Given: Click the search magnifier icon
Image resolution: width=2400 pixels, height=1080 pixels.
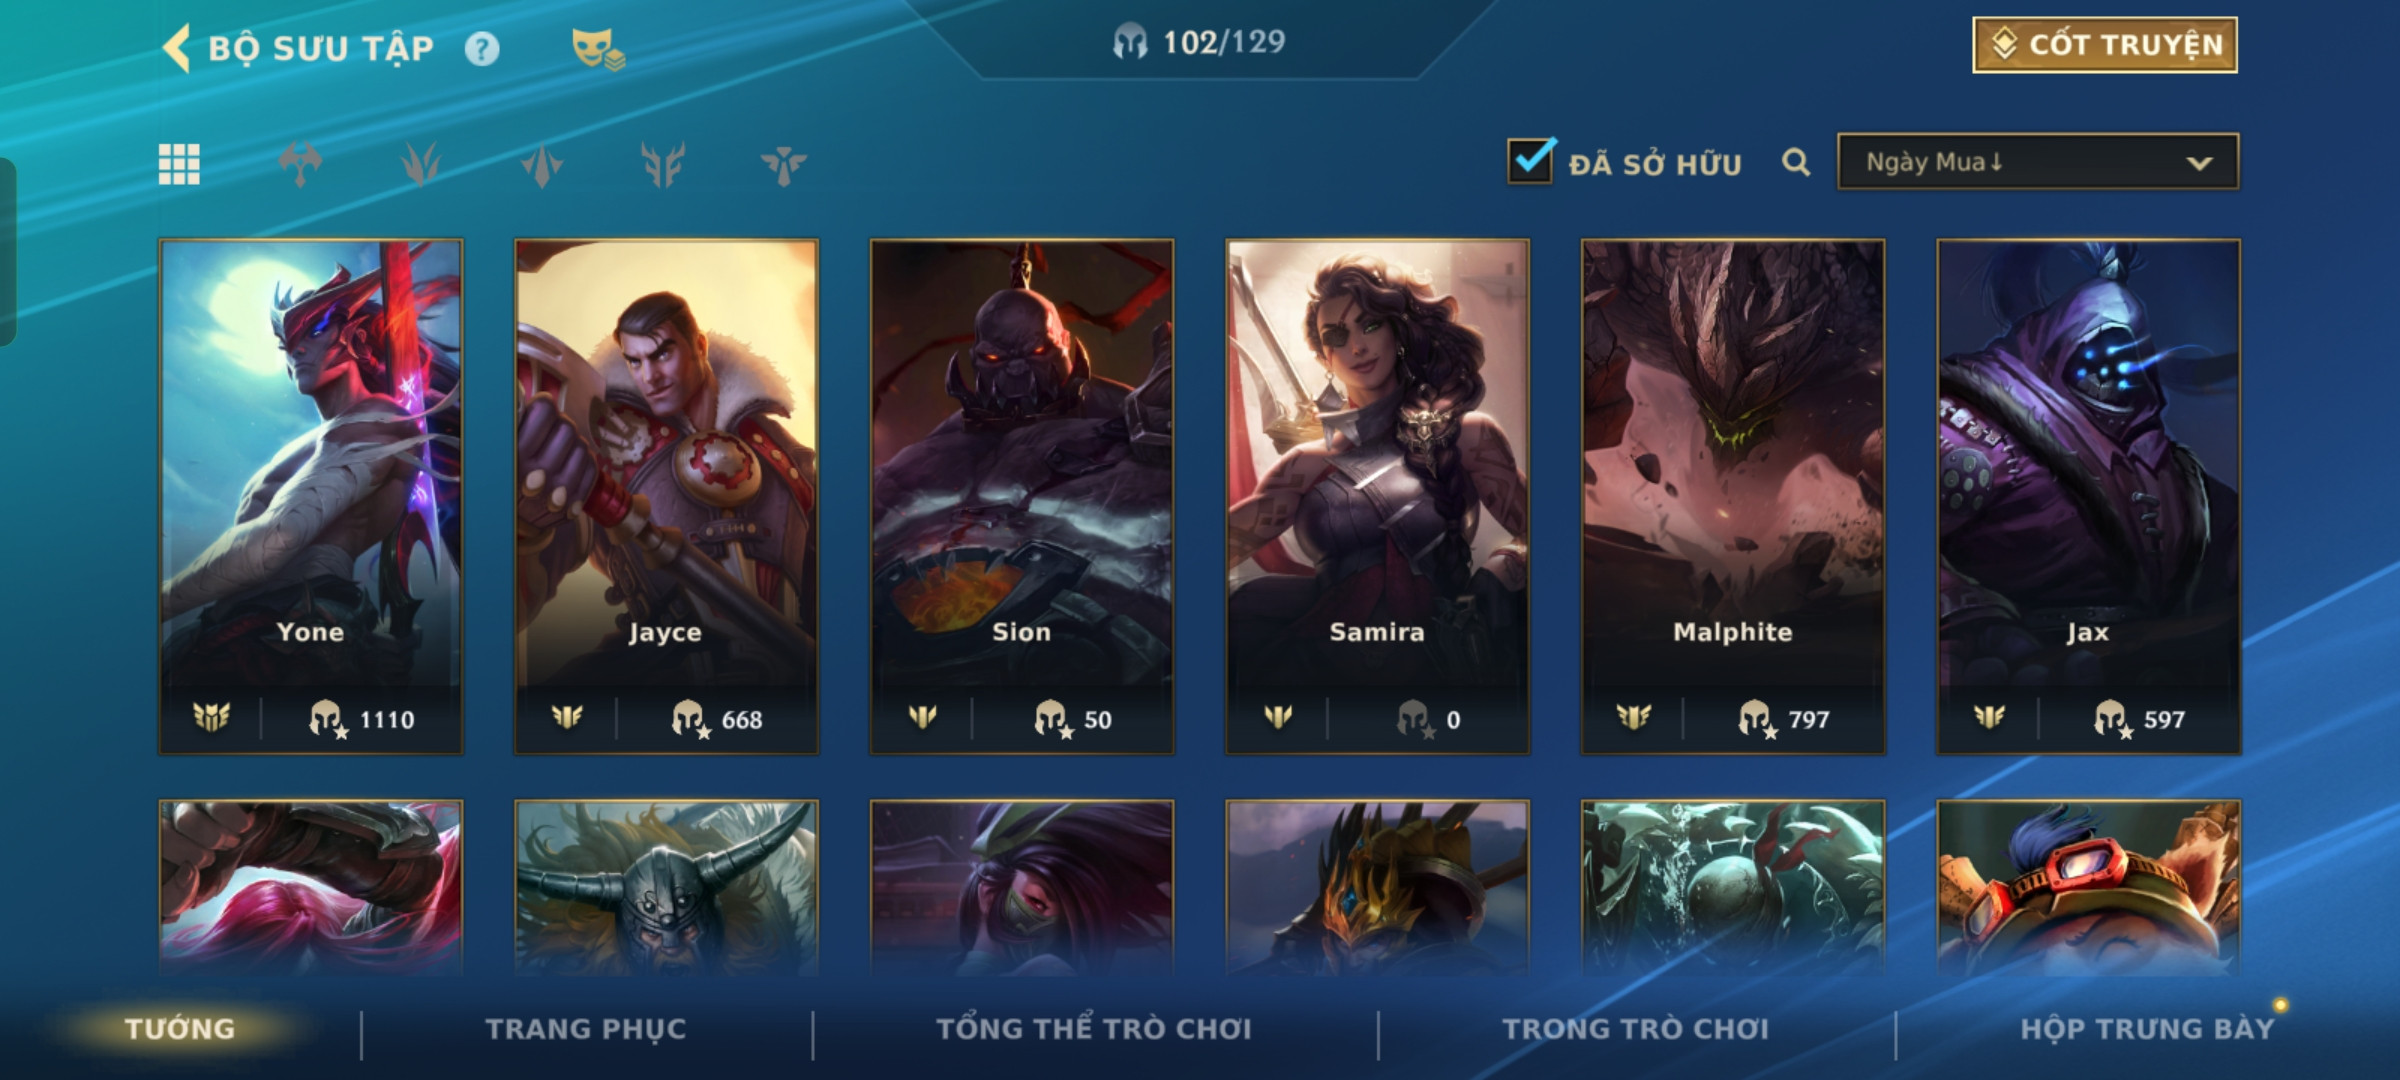Looking at the screenshot, I should click(x=1796, y=162).
